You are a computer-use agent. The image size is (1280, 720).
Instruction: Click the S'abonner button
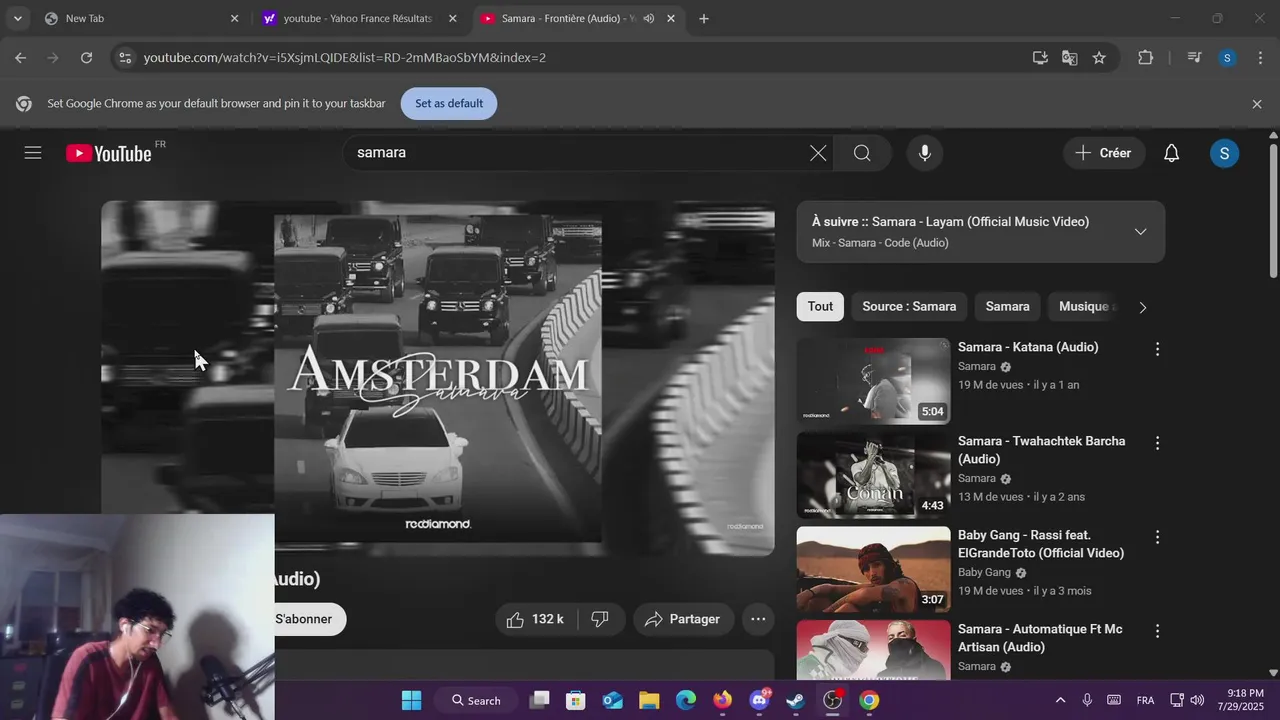(x=304, y=619)
